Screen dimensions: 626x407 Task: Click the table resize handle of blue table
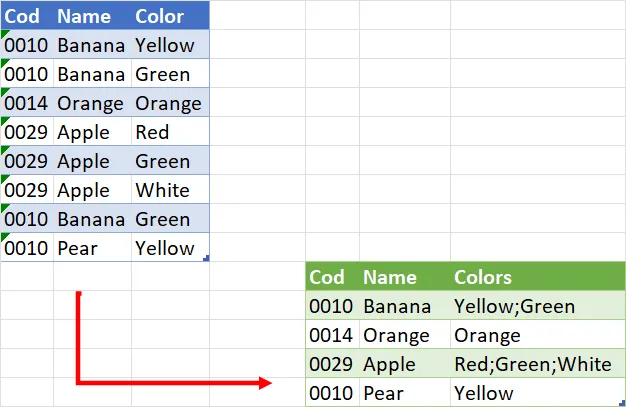pyautogui.click(x=206, y=258)
